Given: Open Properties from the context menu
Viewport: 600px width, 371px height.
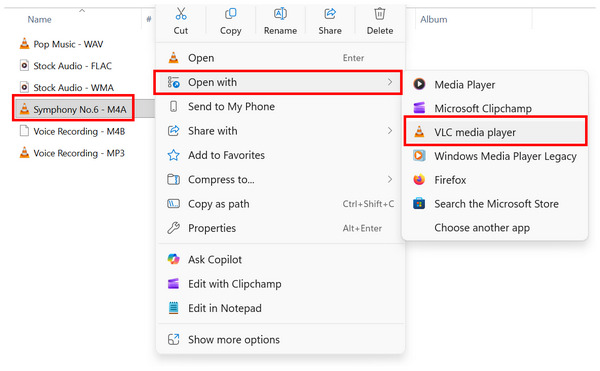Looking at the screenshot, I should pyautogui.click(x=280, y=228).
